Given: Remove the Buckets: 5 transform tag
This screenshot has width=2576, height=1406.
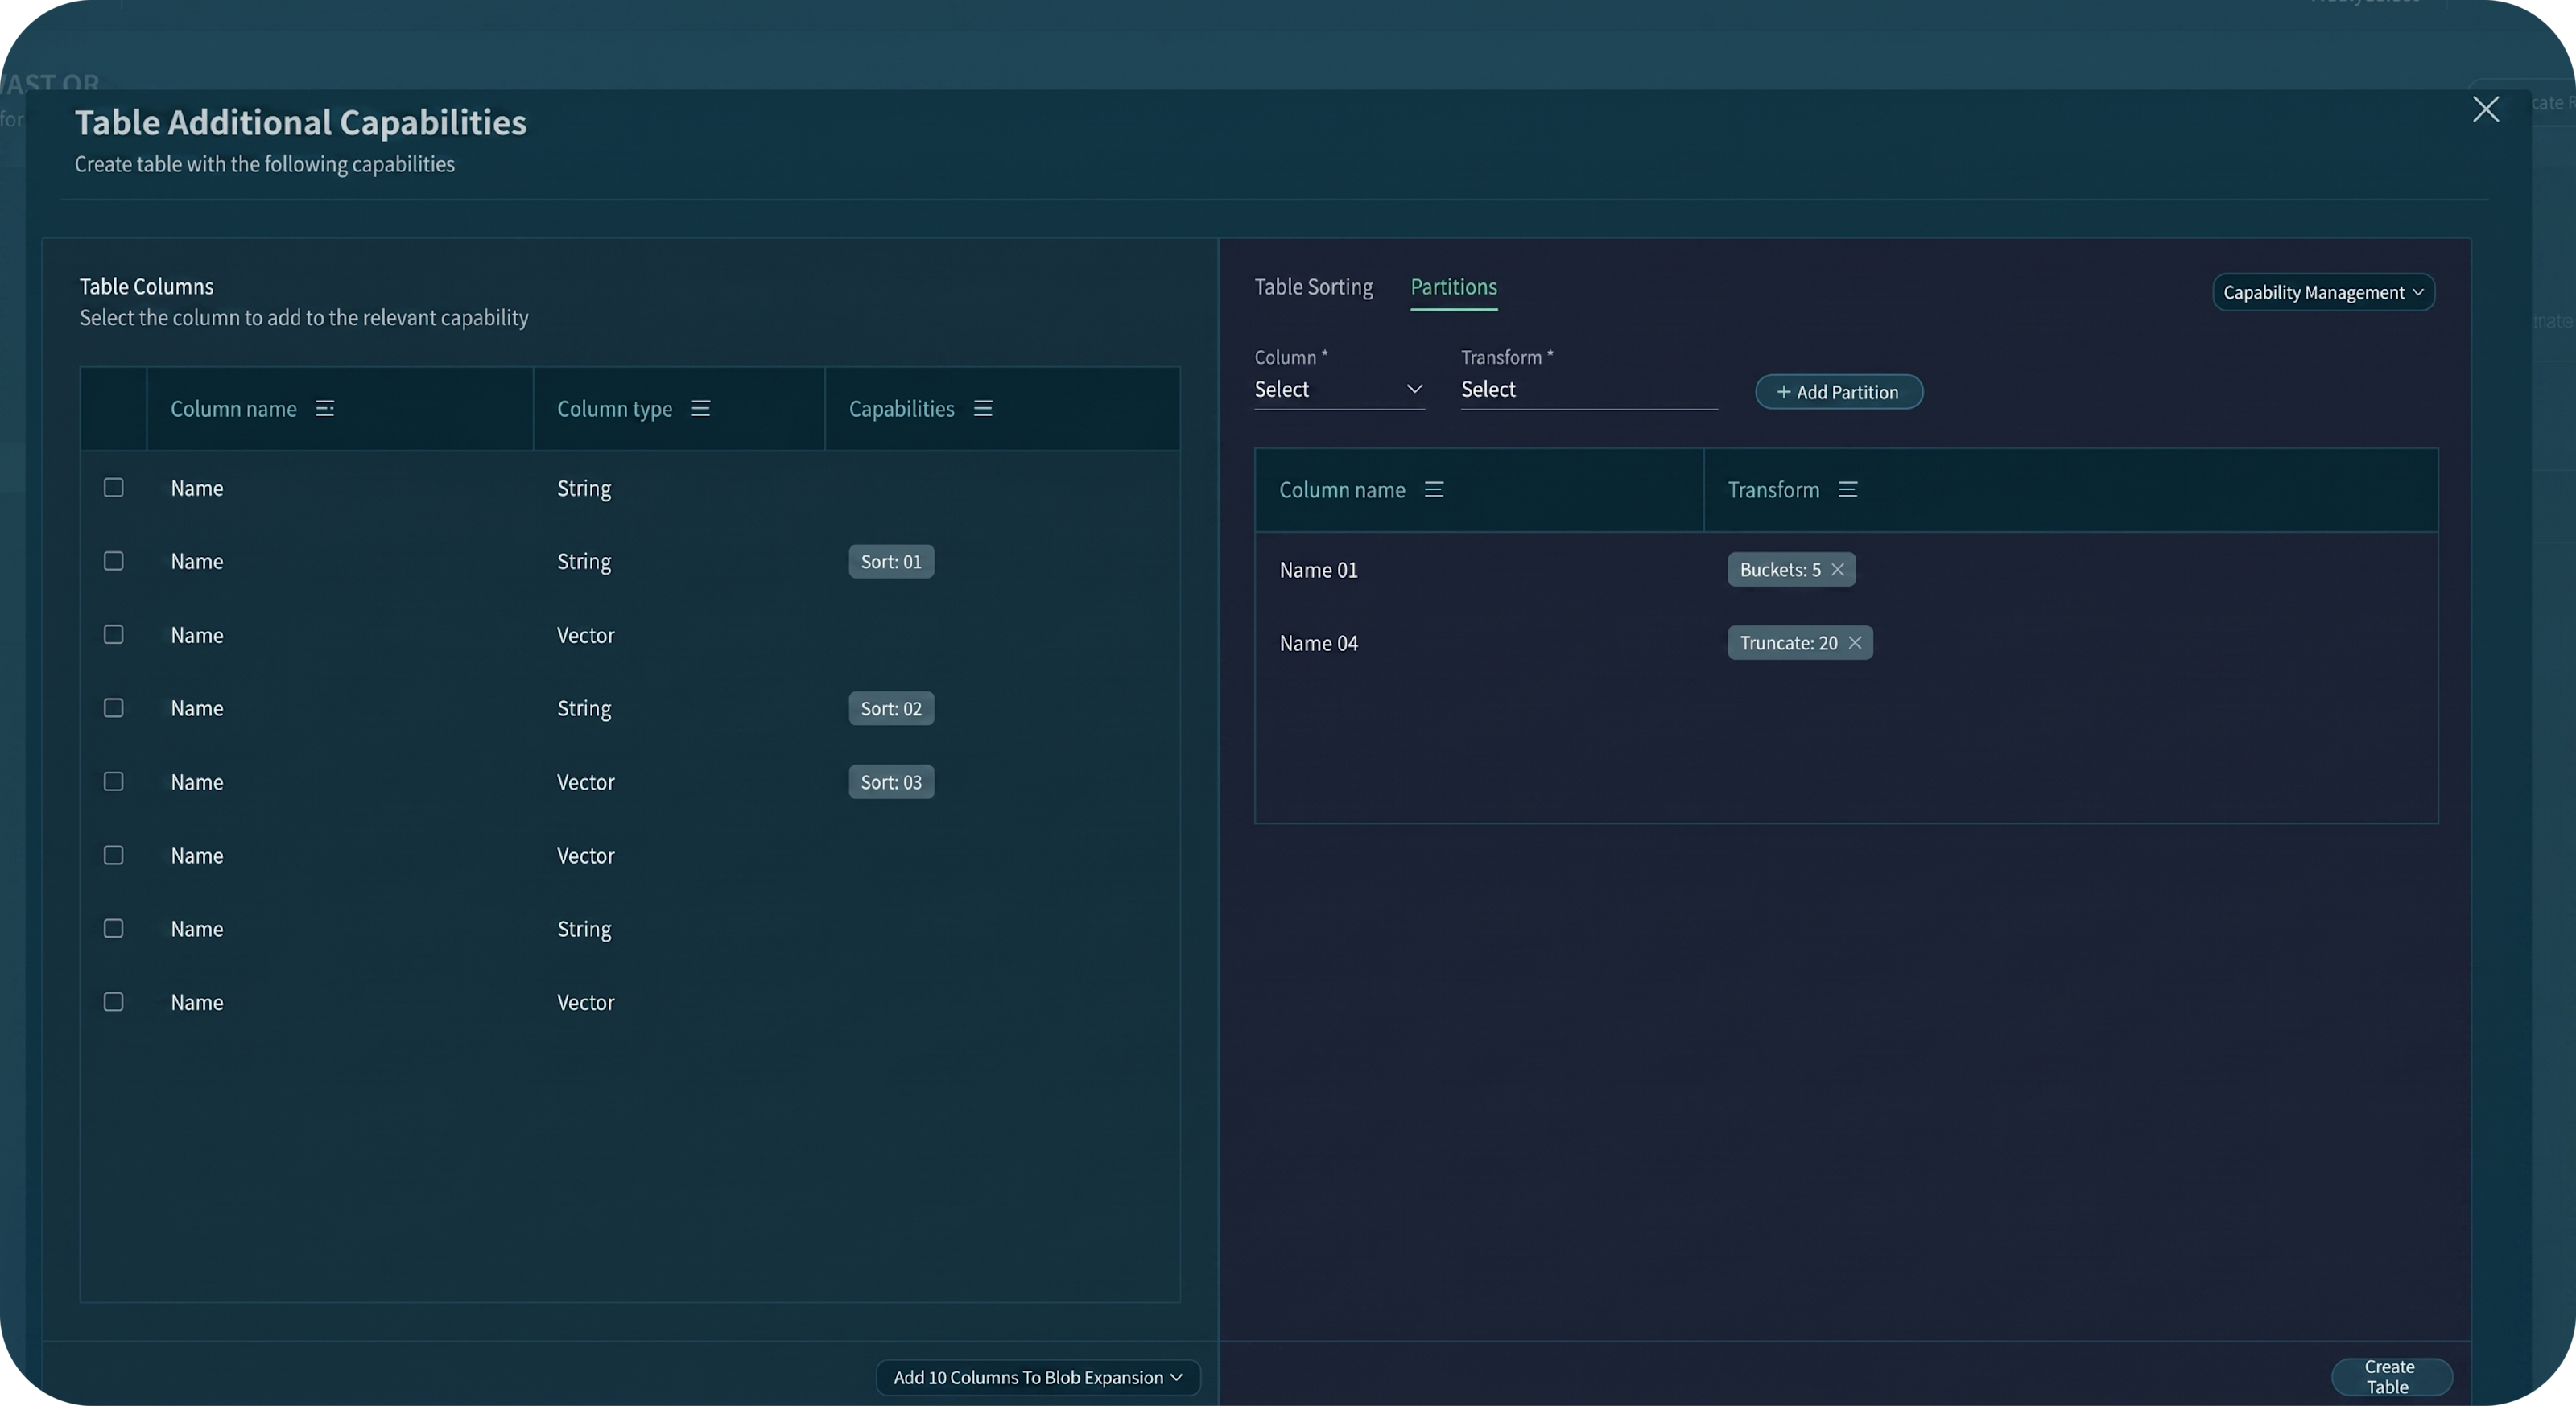Looking at the screenshot, I should pos(1838,570).
